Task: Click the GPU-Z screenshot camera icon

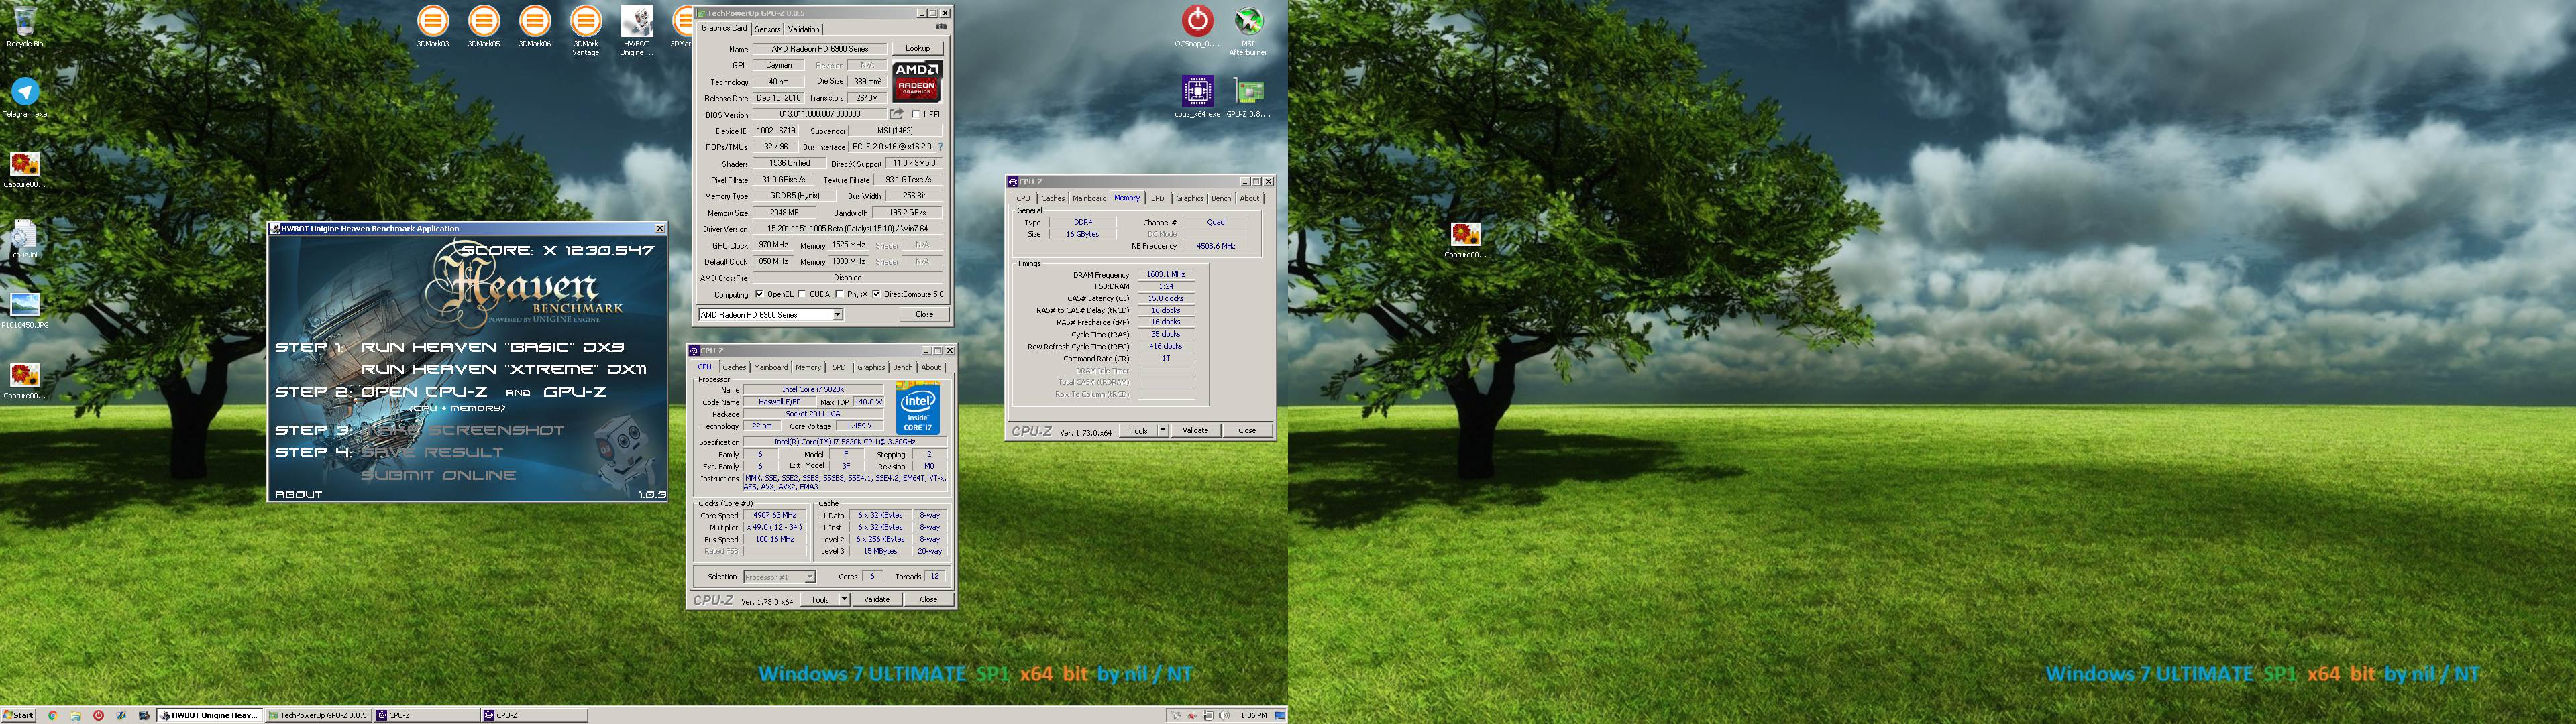Action: 940,27
